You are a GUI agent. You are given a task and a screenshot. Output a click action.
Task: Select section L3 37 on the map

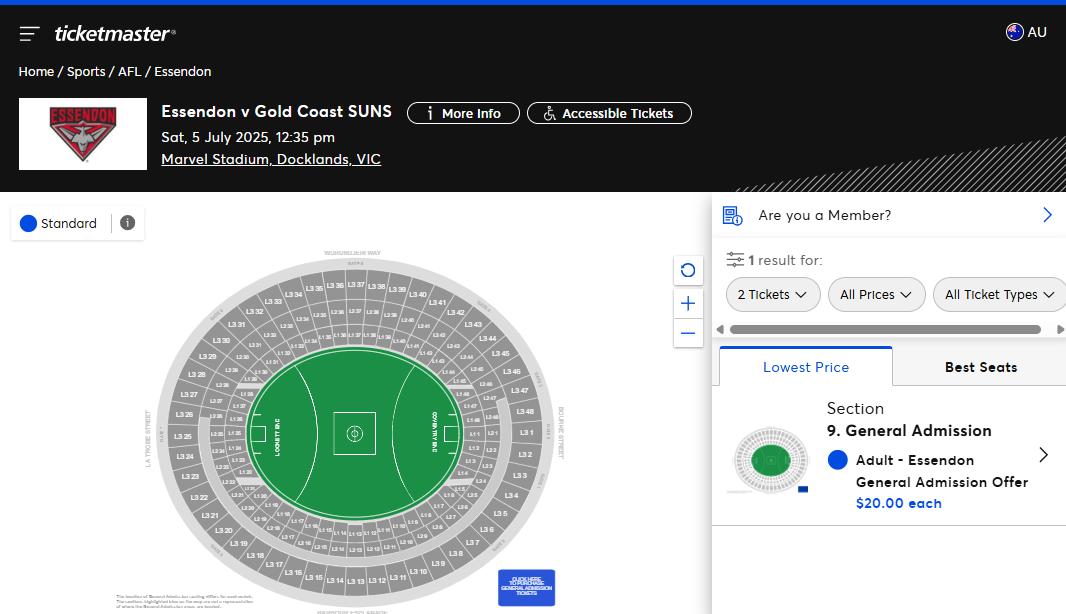click(356, 284)
